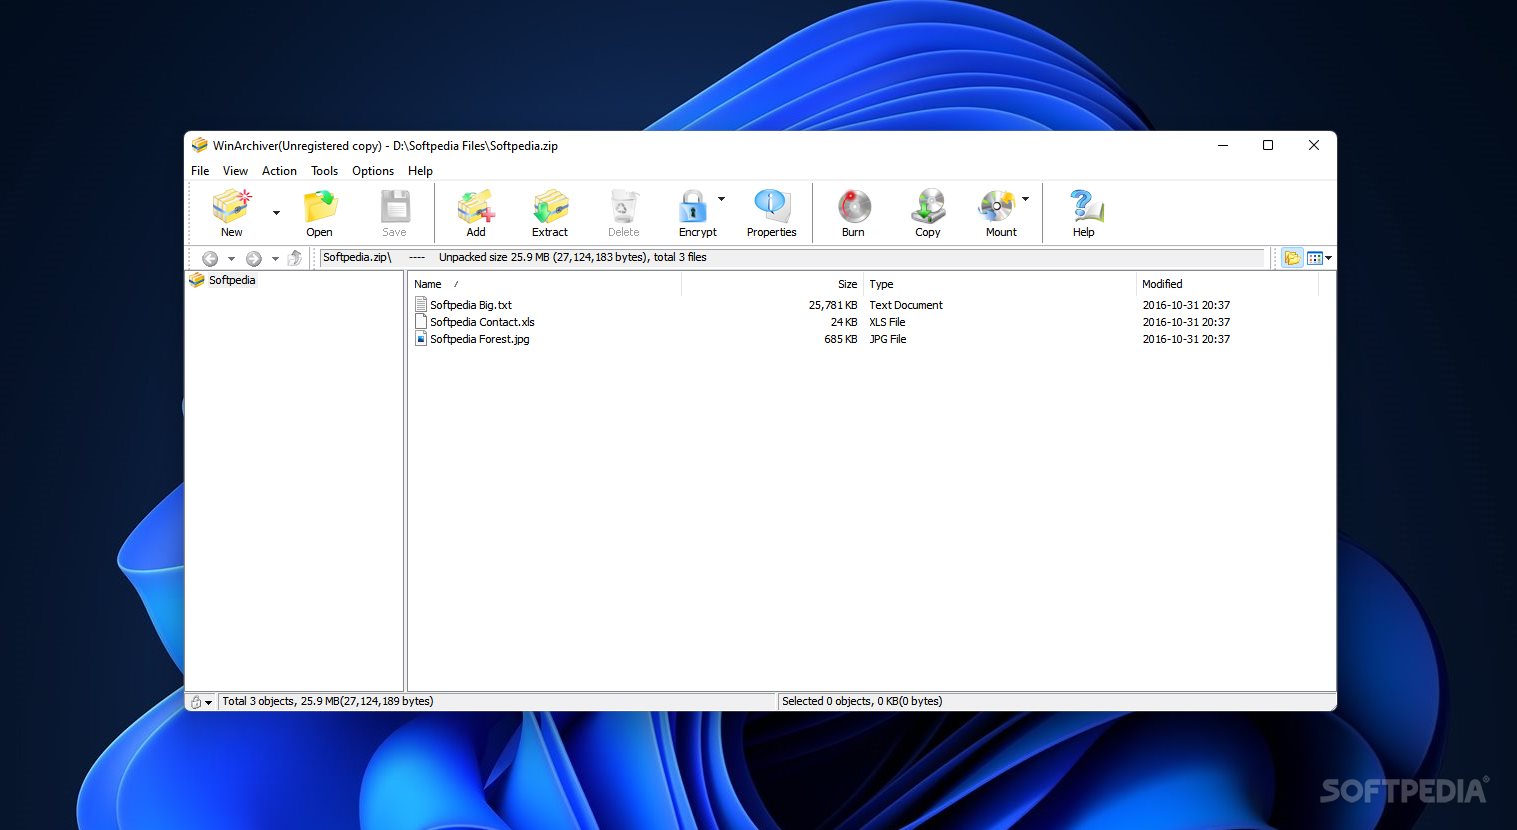
Task: Select Softpedia in the folder tree
Action: tap(232, 280)
